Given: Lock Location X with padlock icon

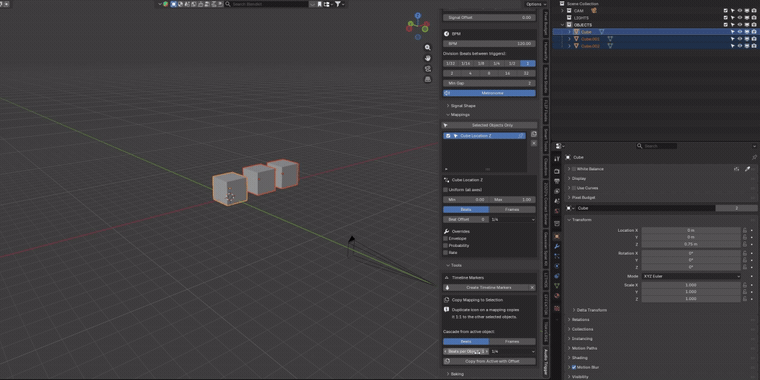Looking at the screenshot, I should (744, 230).
